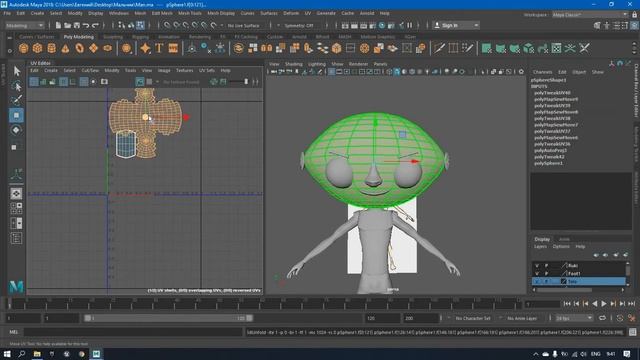Click Save Scene disk icon
Image resolution: width=640 pixels, height=360 pixels.
coord(77,25)
